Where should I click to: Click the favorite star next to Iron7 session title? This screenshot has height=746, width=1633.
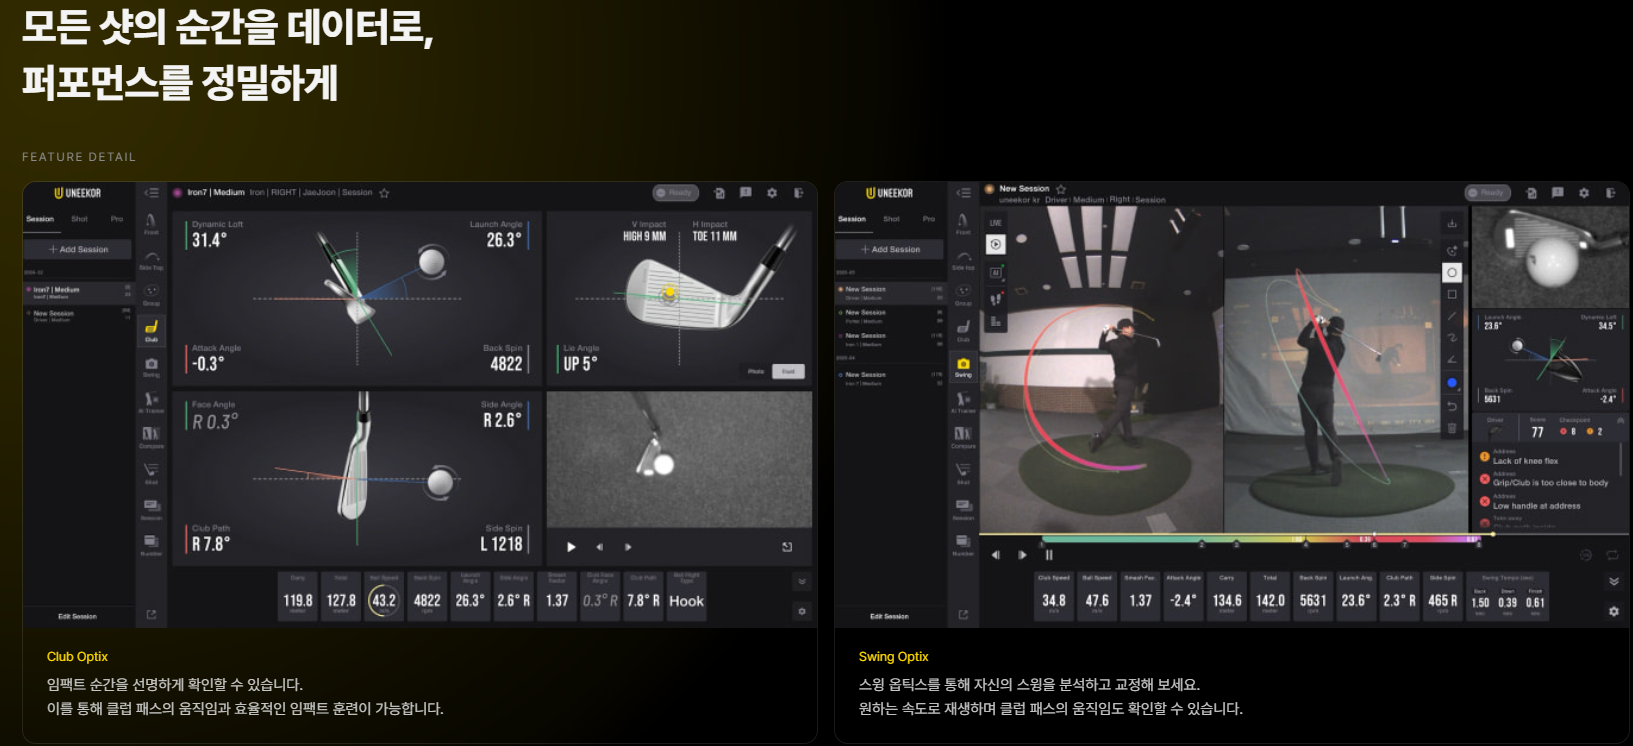pyautogui.click(x=384, y=193)
